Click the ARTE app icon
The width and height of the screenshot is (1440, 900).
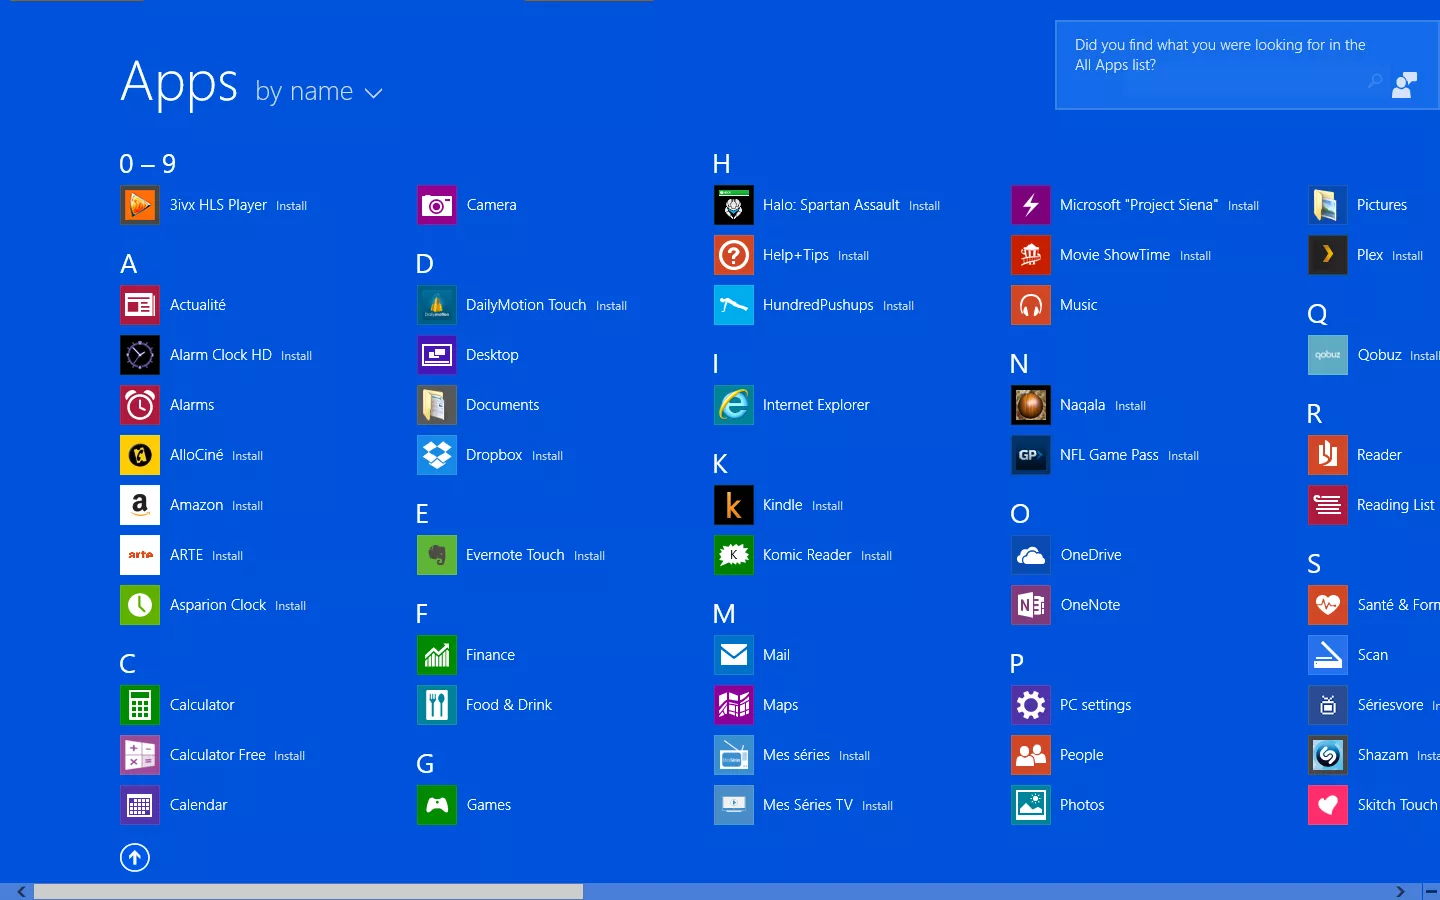pos(140,555)
